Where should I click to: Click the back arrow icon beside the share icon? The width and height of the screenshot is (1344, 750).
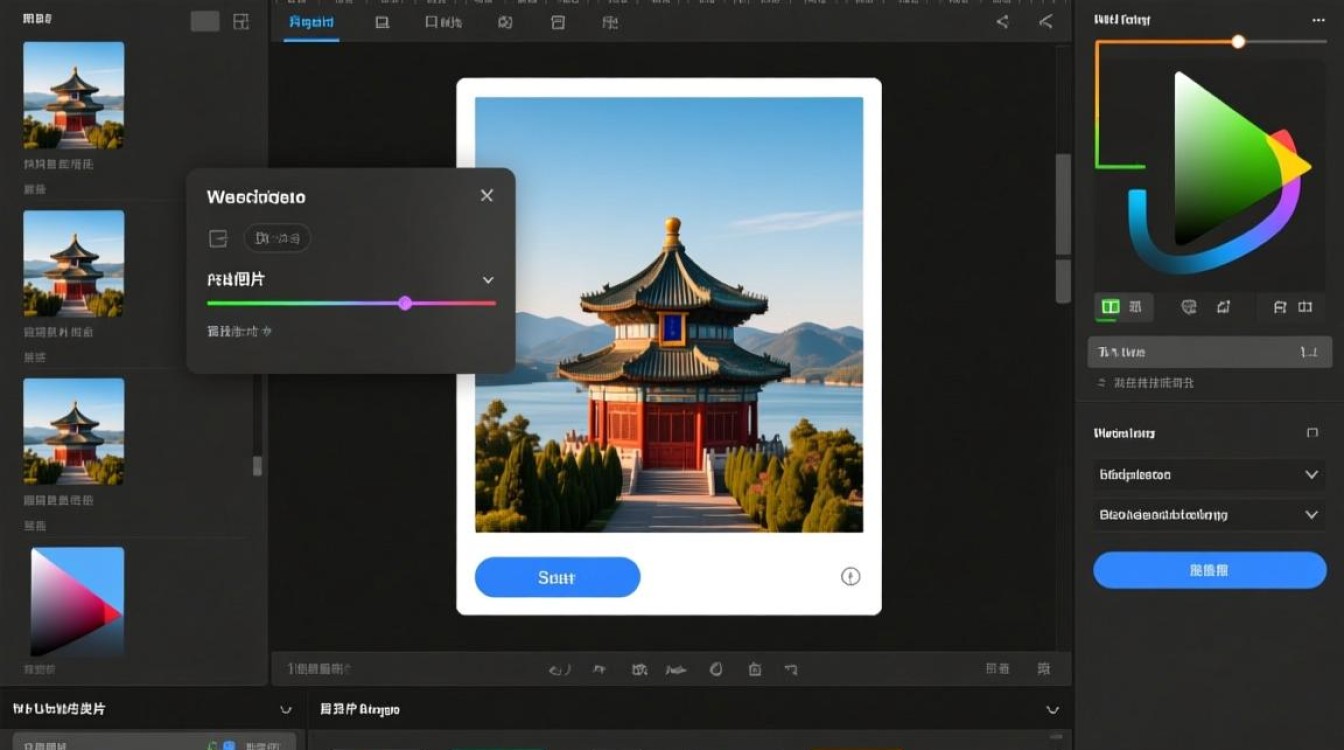(x=1046, y=22)
